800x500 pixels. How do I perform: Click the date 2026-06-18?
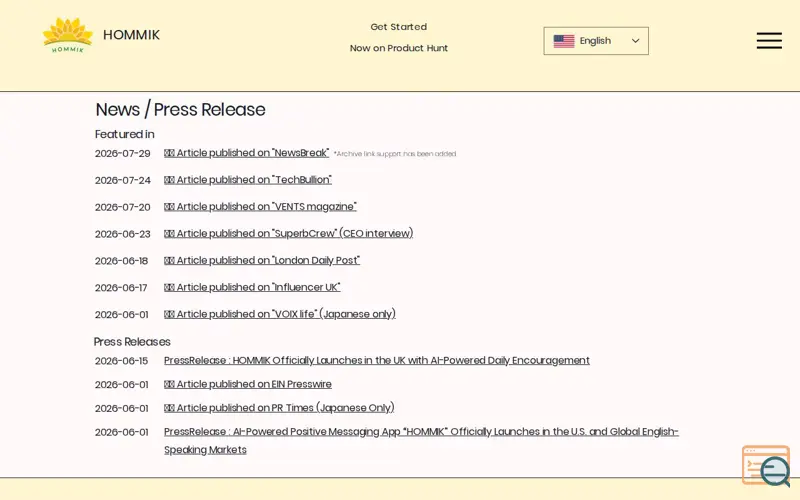pos(121,261)
